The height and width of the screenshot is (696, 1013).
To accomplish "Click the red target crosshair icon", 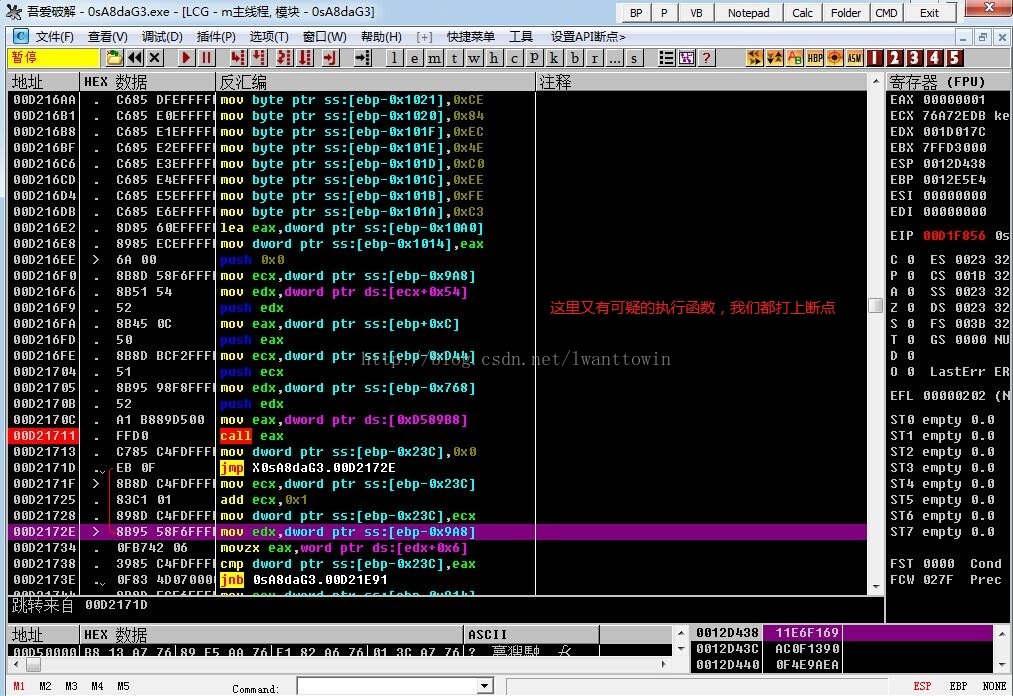I will click(x=835, y=58).
